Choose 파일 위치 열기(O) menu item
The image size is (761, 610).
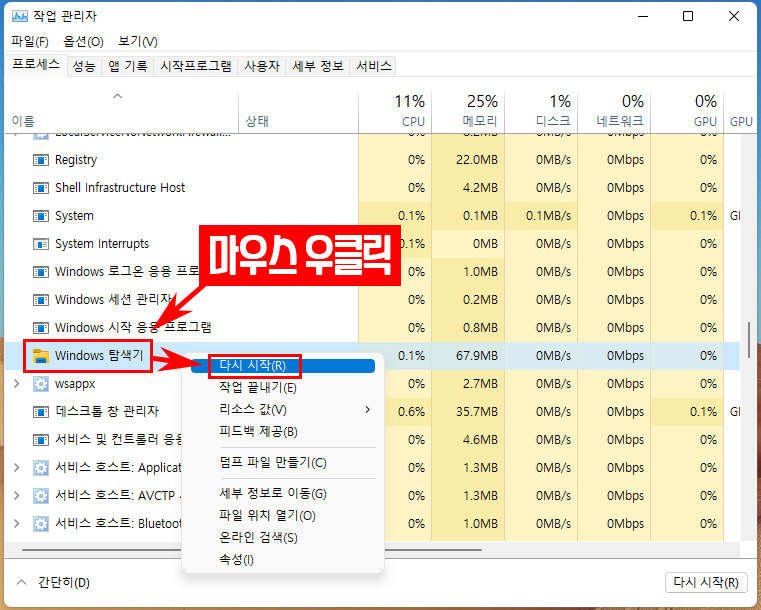tap(283, 515)
